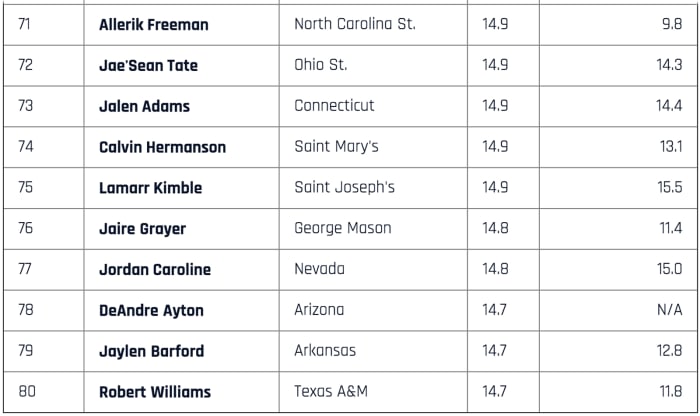Image resolution: width=700 pixels, height=416 pixels.
Task: Select the 15.5 value for Lamarr Kimble
Action: 669,188
